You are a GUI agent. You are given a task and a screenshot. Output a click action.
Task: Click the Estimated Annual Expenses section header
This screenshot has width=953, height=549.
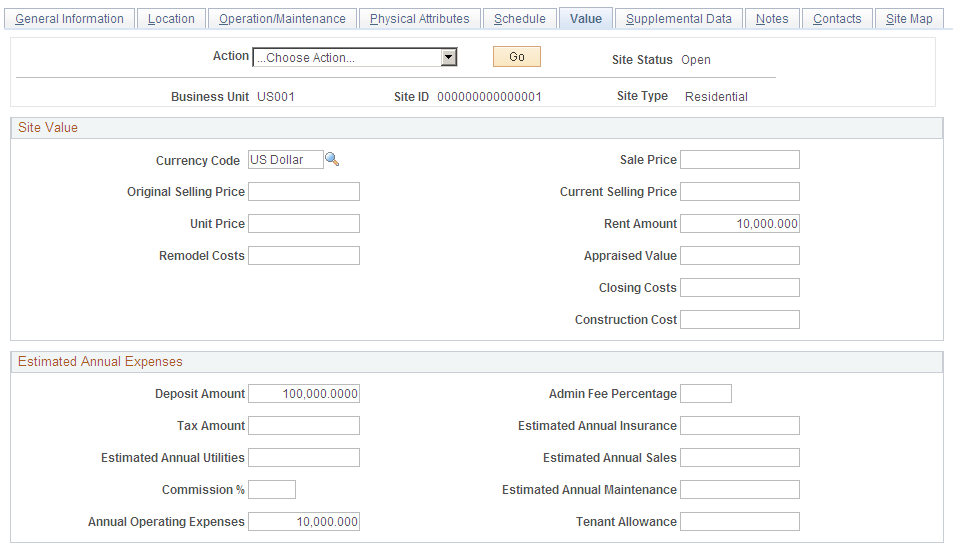click(476, 362)
